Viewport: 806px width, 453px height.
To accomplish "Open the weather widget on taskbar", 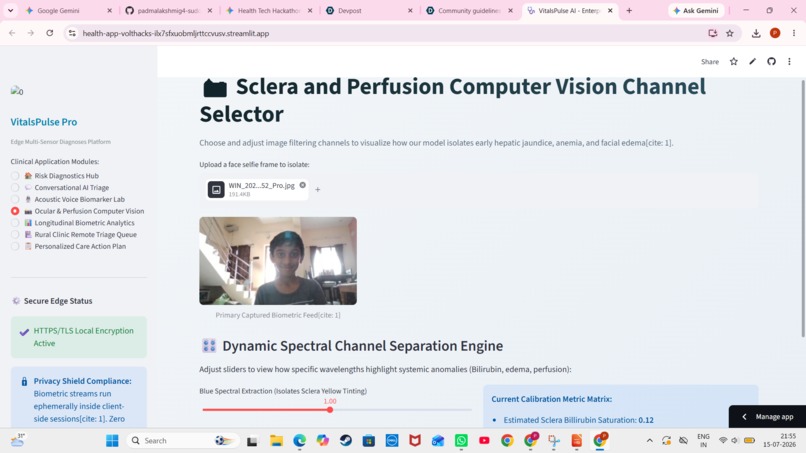I will click(17, 440).
